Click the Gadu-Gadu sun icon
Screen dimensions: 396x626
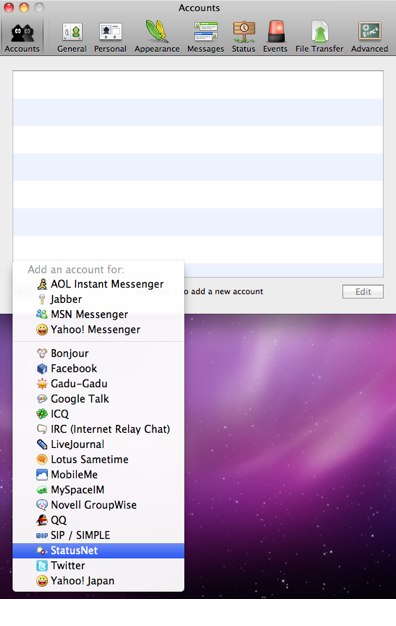point(42,384)
